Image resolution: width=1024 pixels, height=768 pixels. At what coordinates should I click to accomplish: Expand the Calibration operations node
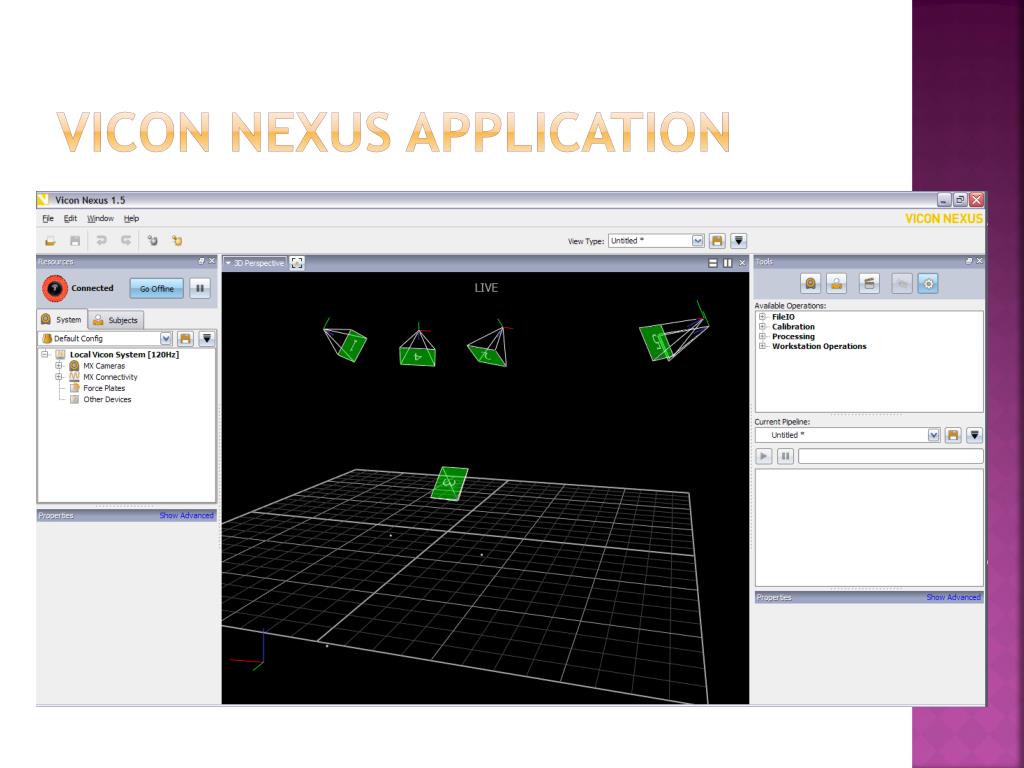click(x=762, y=327)
